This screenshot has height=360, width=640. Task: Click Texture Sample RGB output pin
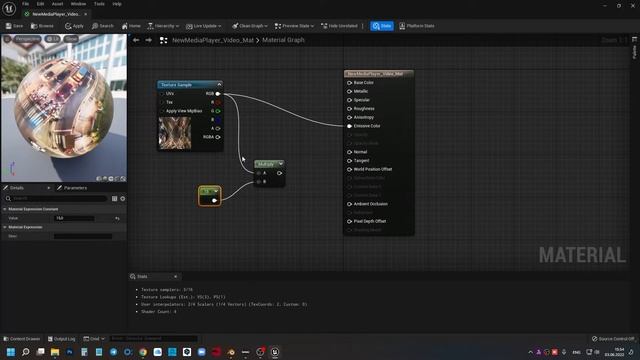218,93
